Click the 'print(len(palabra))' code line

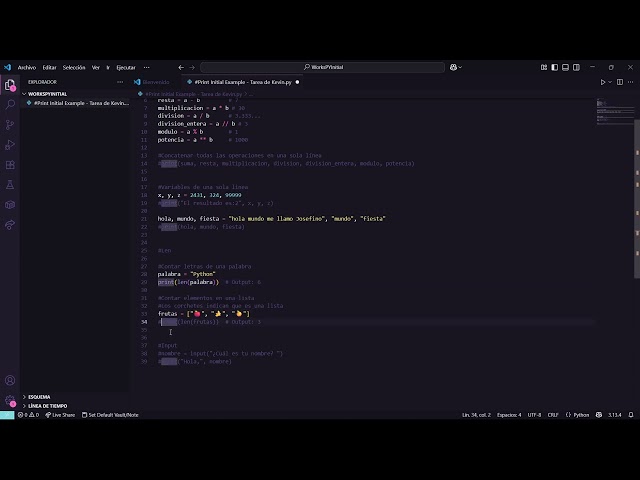point(188,282)
